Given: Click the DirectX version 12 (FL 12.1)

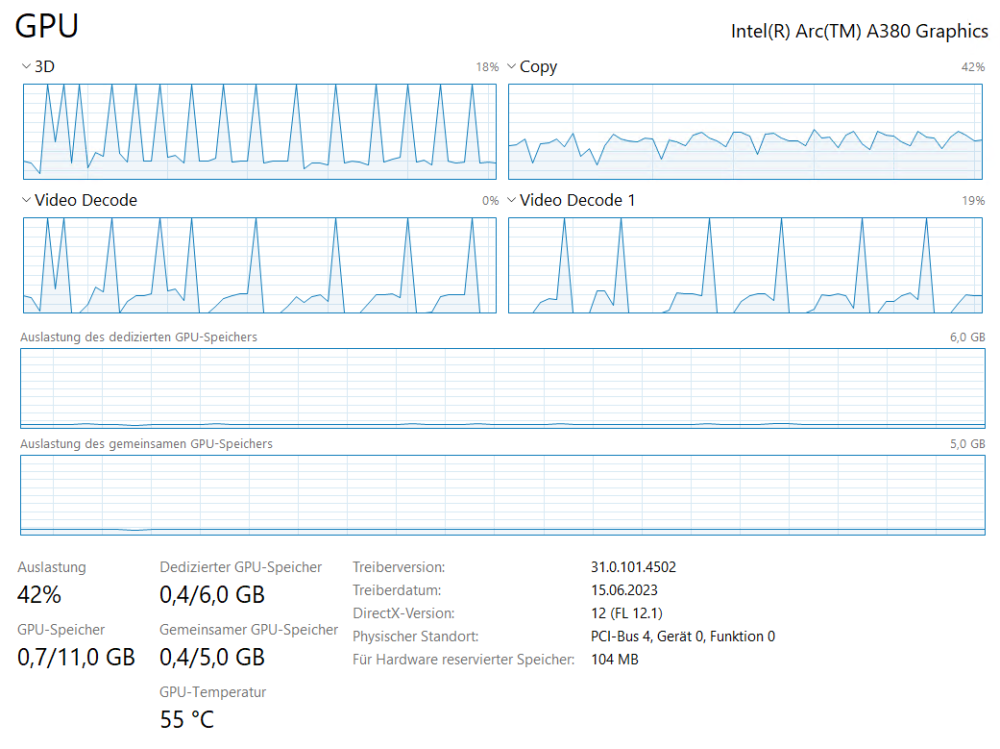Looking at the screenshot, I should click(x=626, y=613).
